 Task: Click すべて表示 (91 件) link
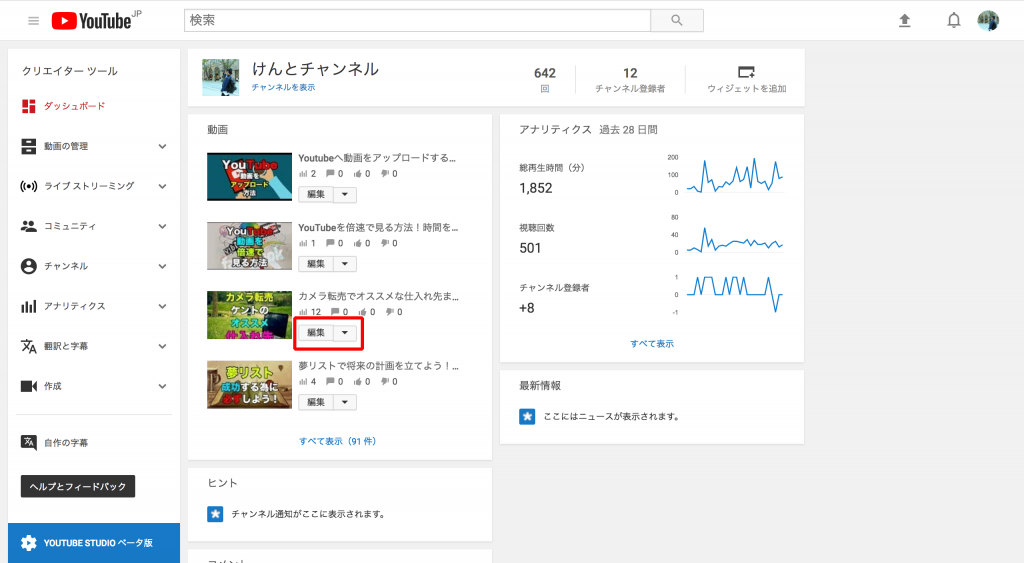point(338,442)
